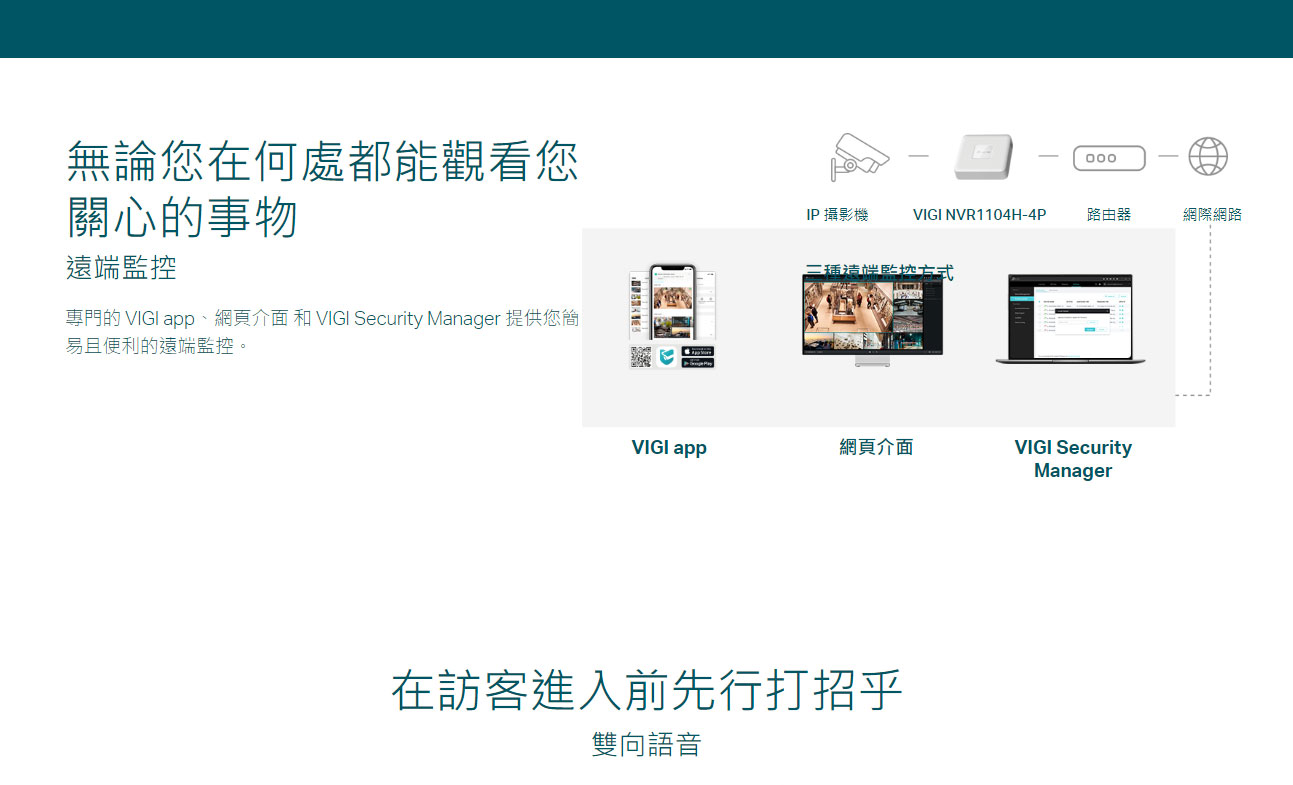The height and width of the screenshot is (785, 1293).
Task: Click the QR code under the phone
Action: (x=641, y=357)
